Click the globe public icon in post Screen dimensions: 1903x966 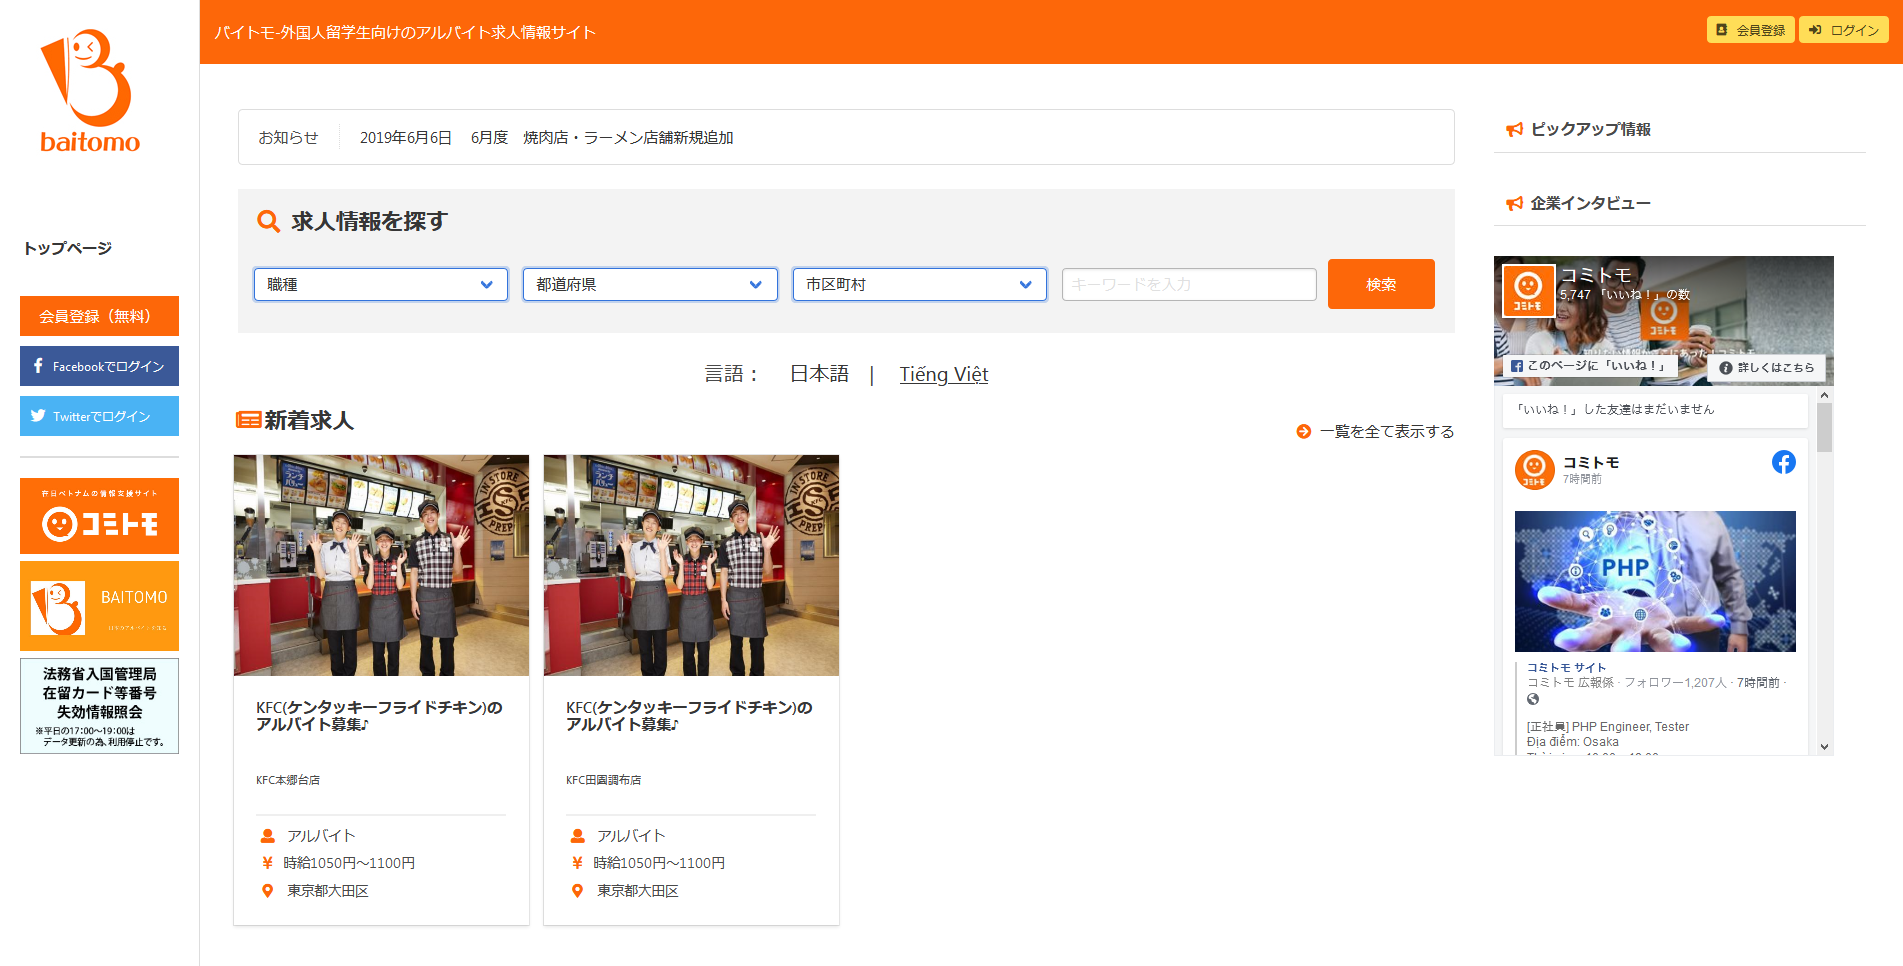pyautogui.click(x=1533, y=699)
